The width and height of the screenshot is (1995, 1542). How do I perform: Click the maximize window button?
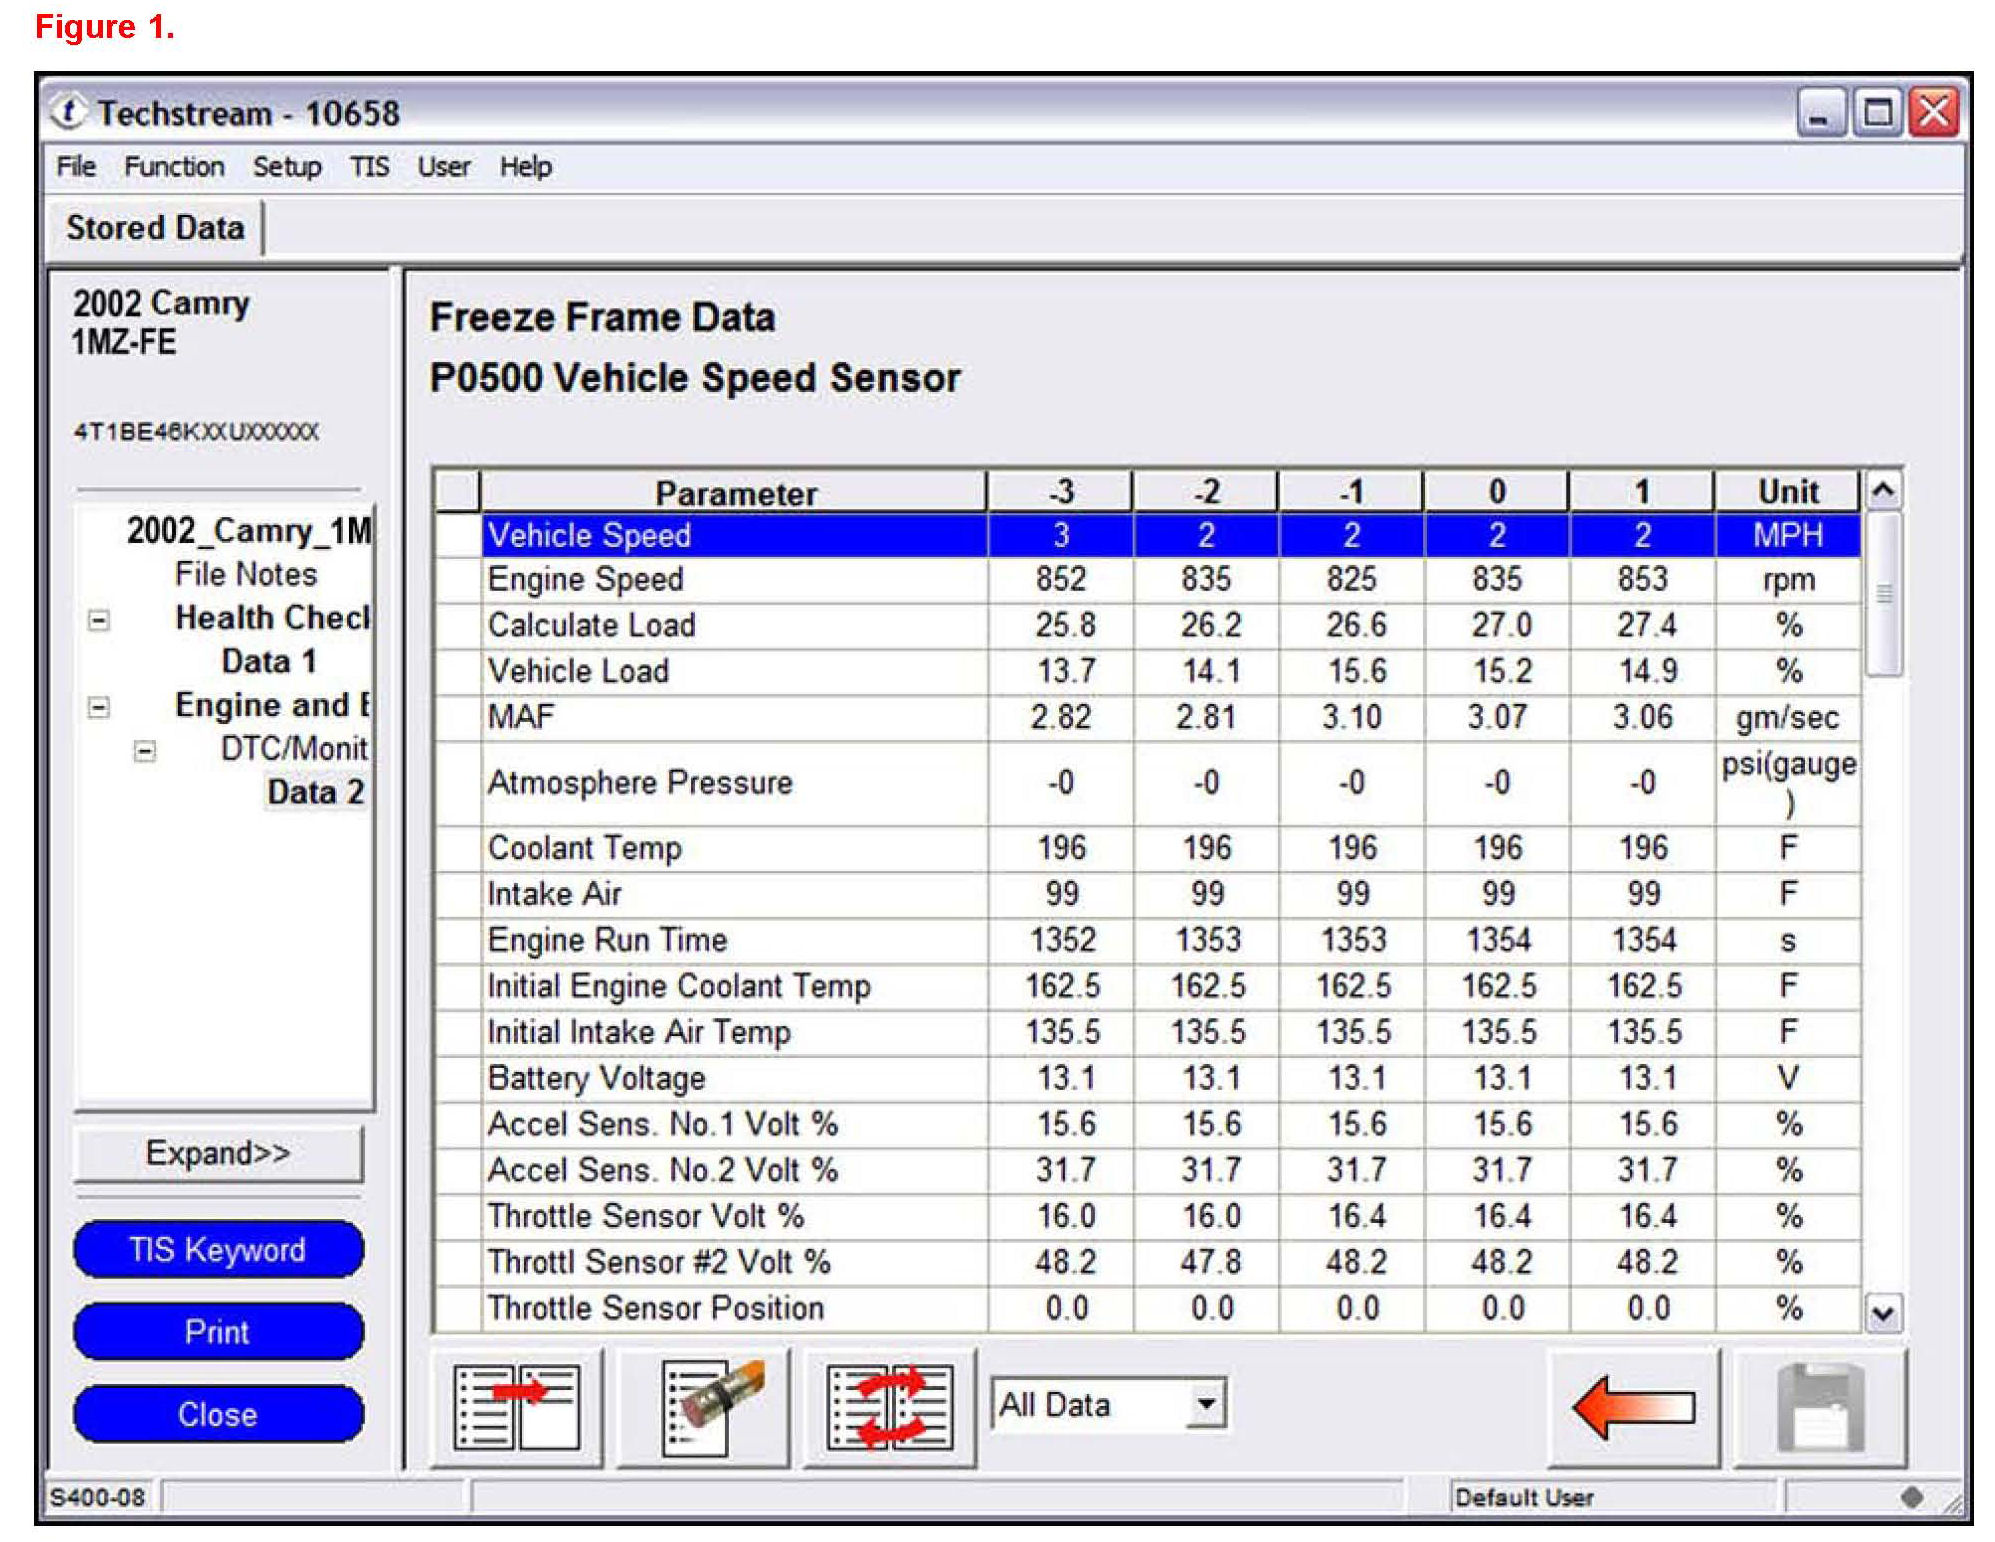click(1877, 112)
